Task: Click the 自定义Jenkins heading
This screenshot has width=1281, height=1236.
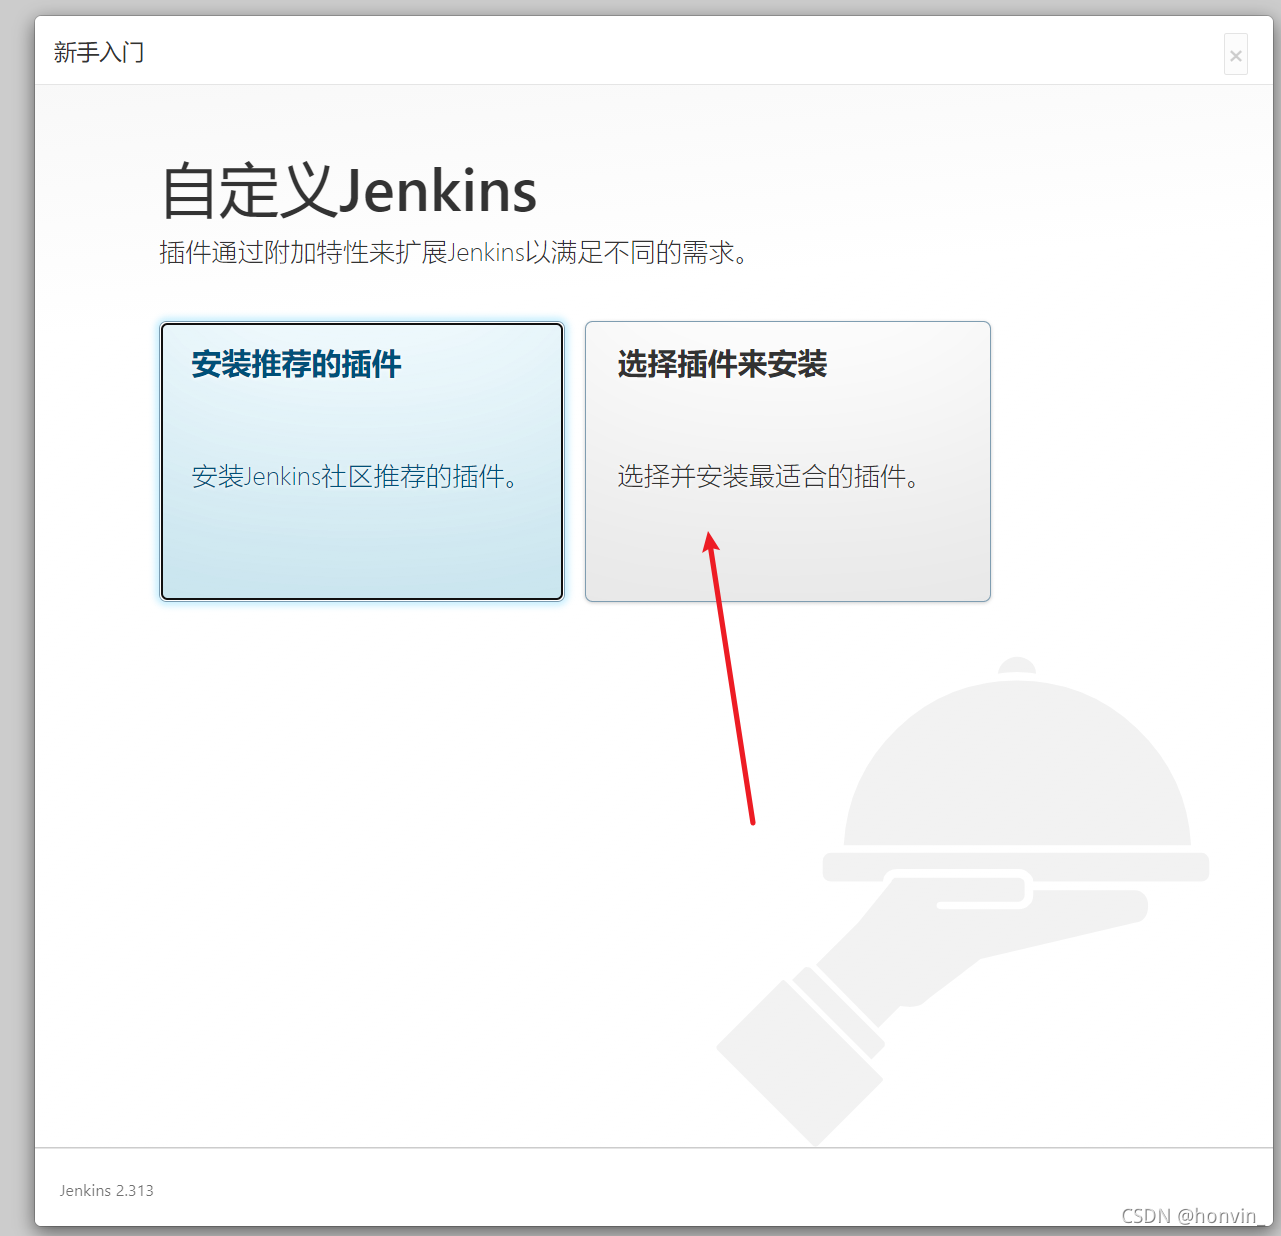Action: (x=349, y=190)
